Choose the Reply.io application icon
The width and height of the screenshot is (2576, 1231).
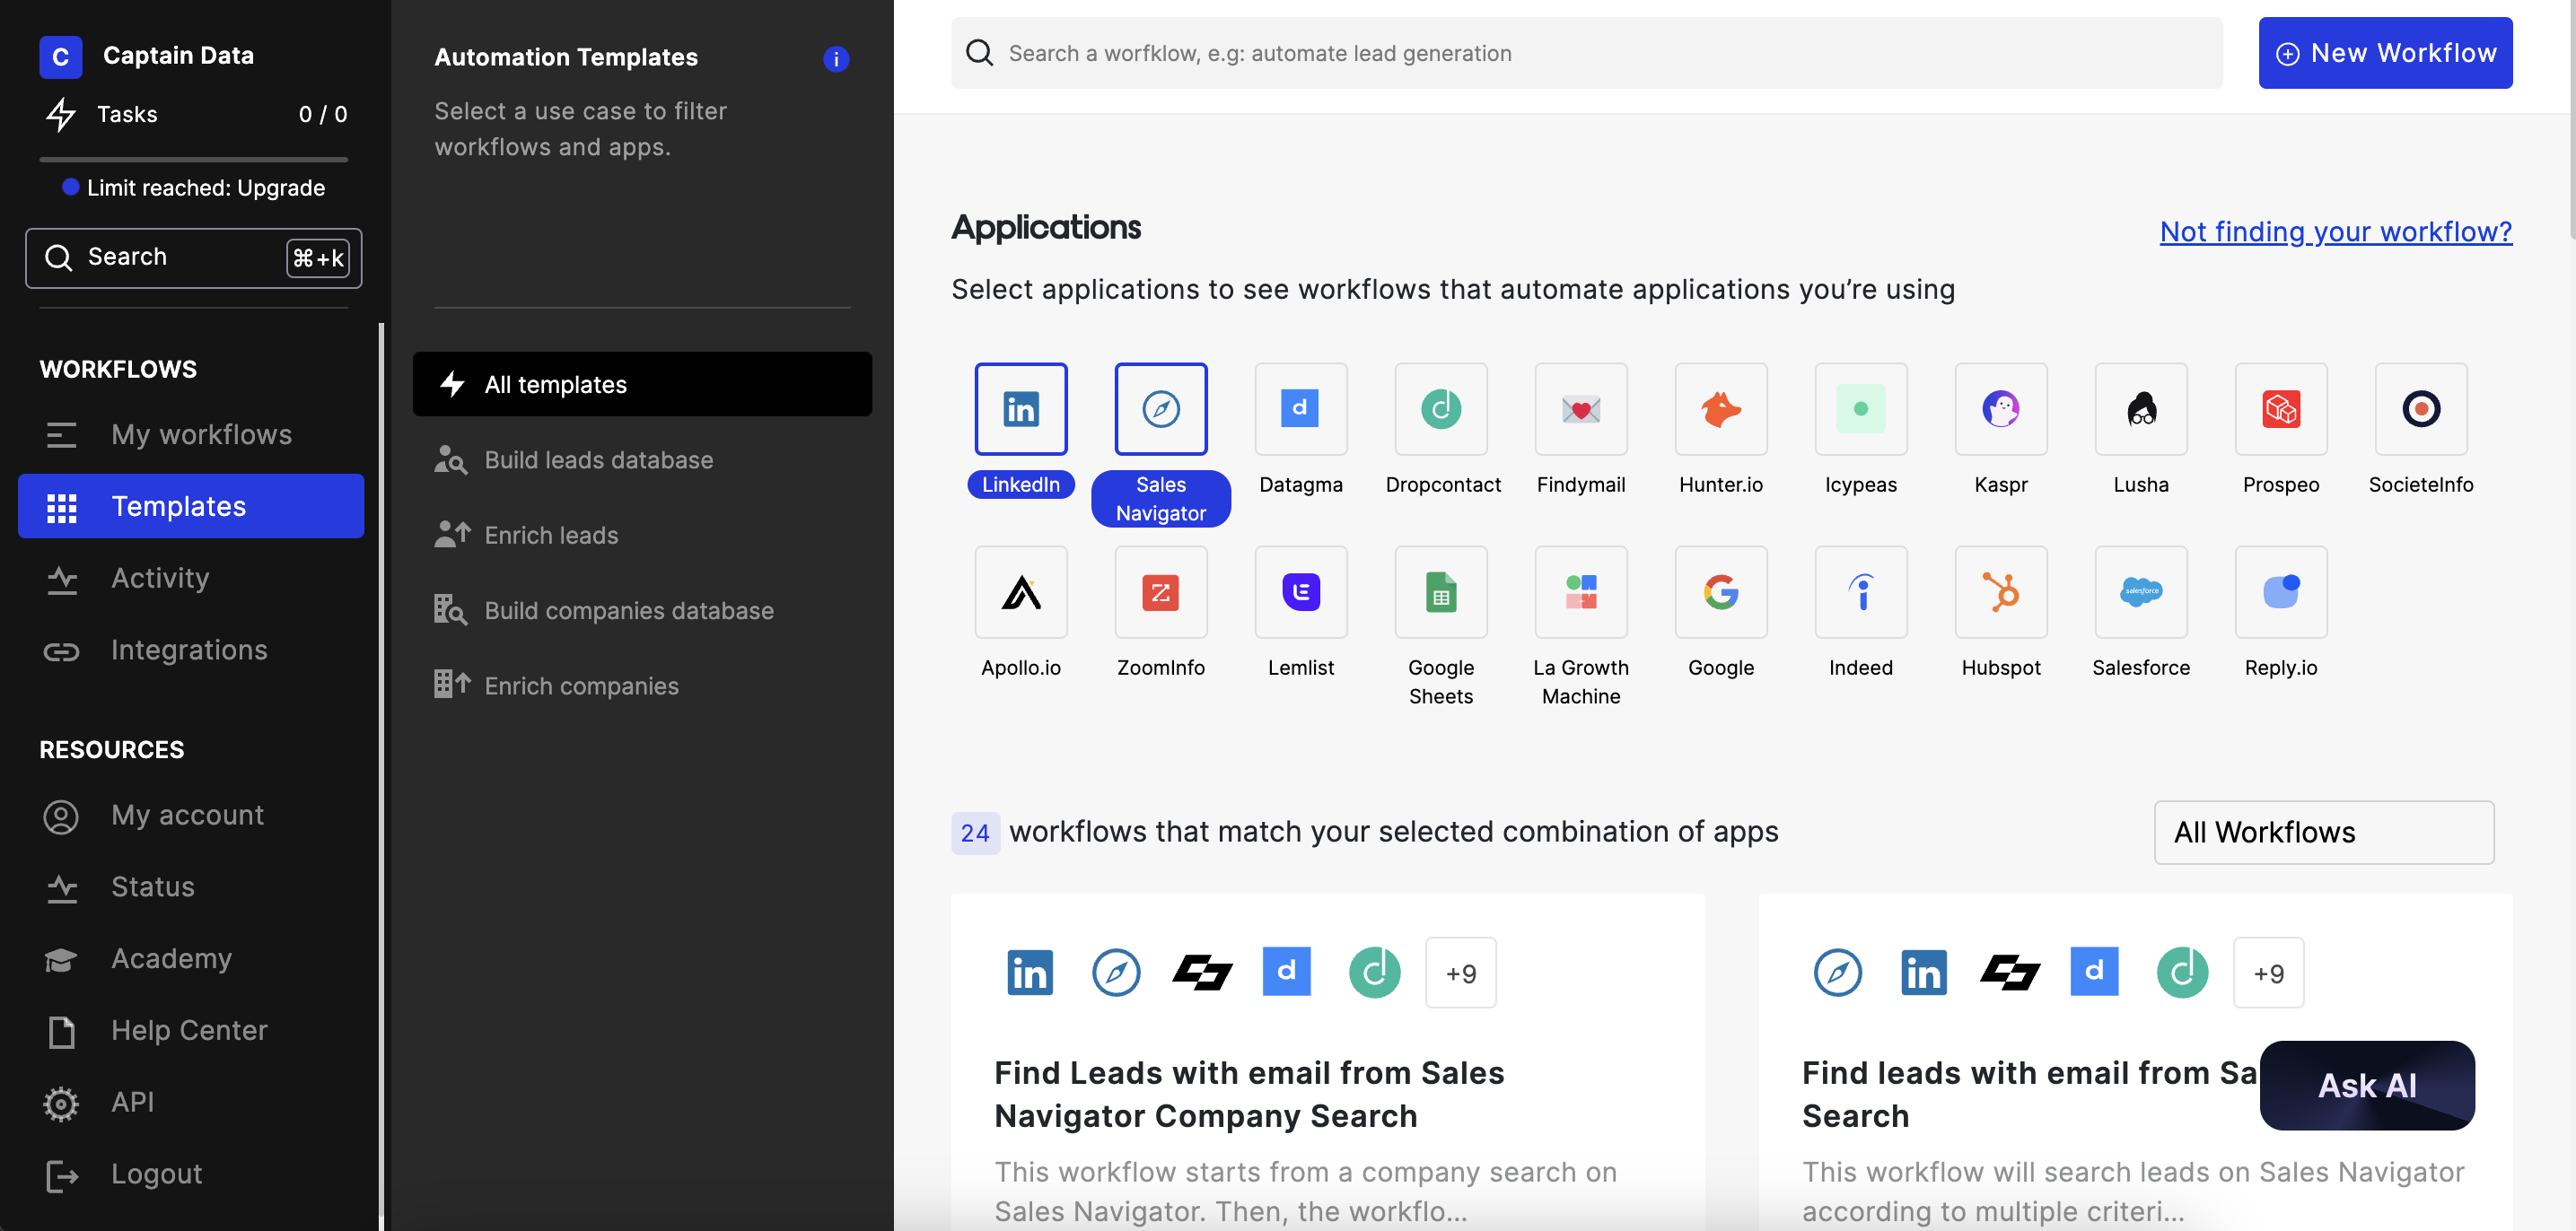(x=2280, y=591)
